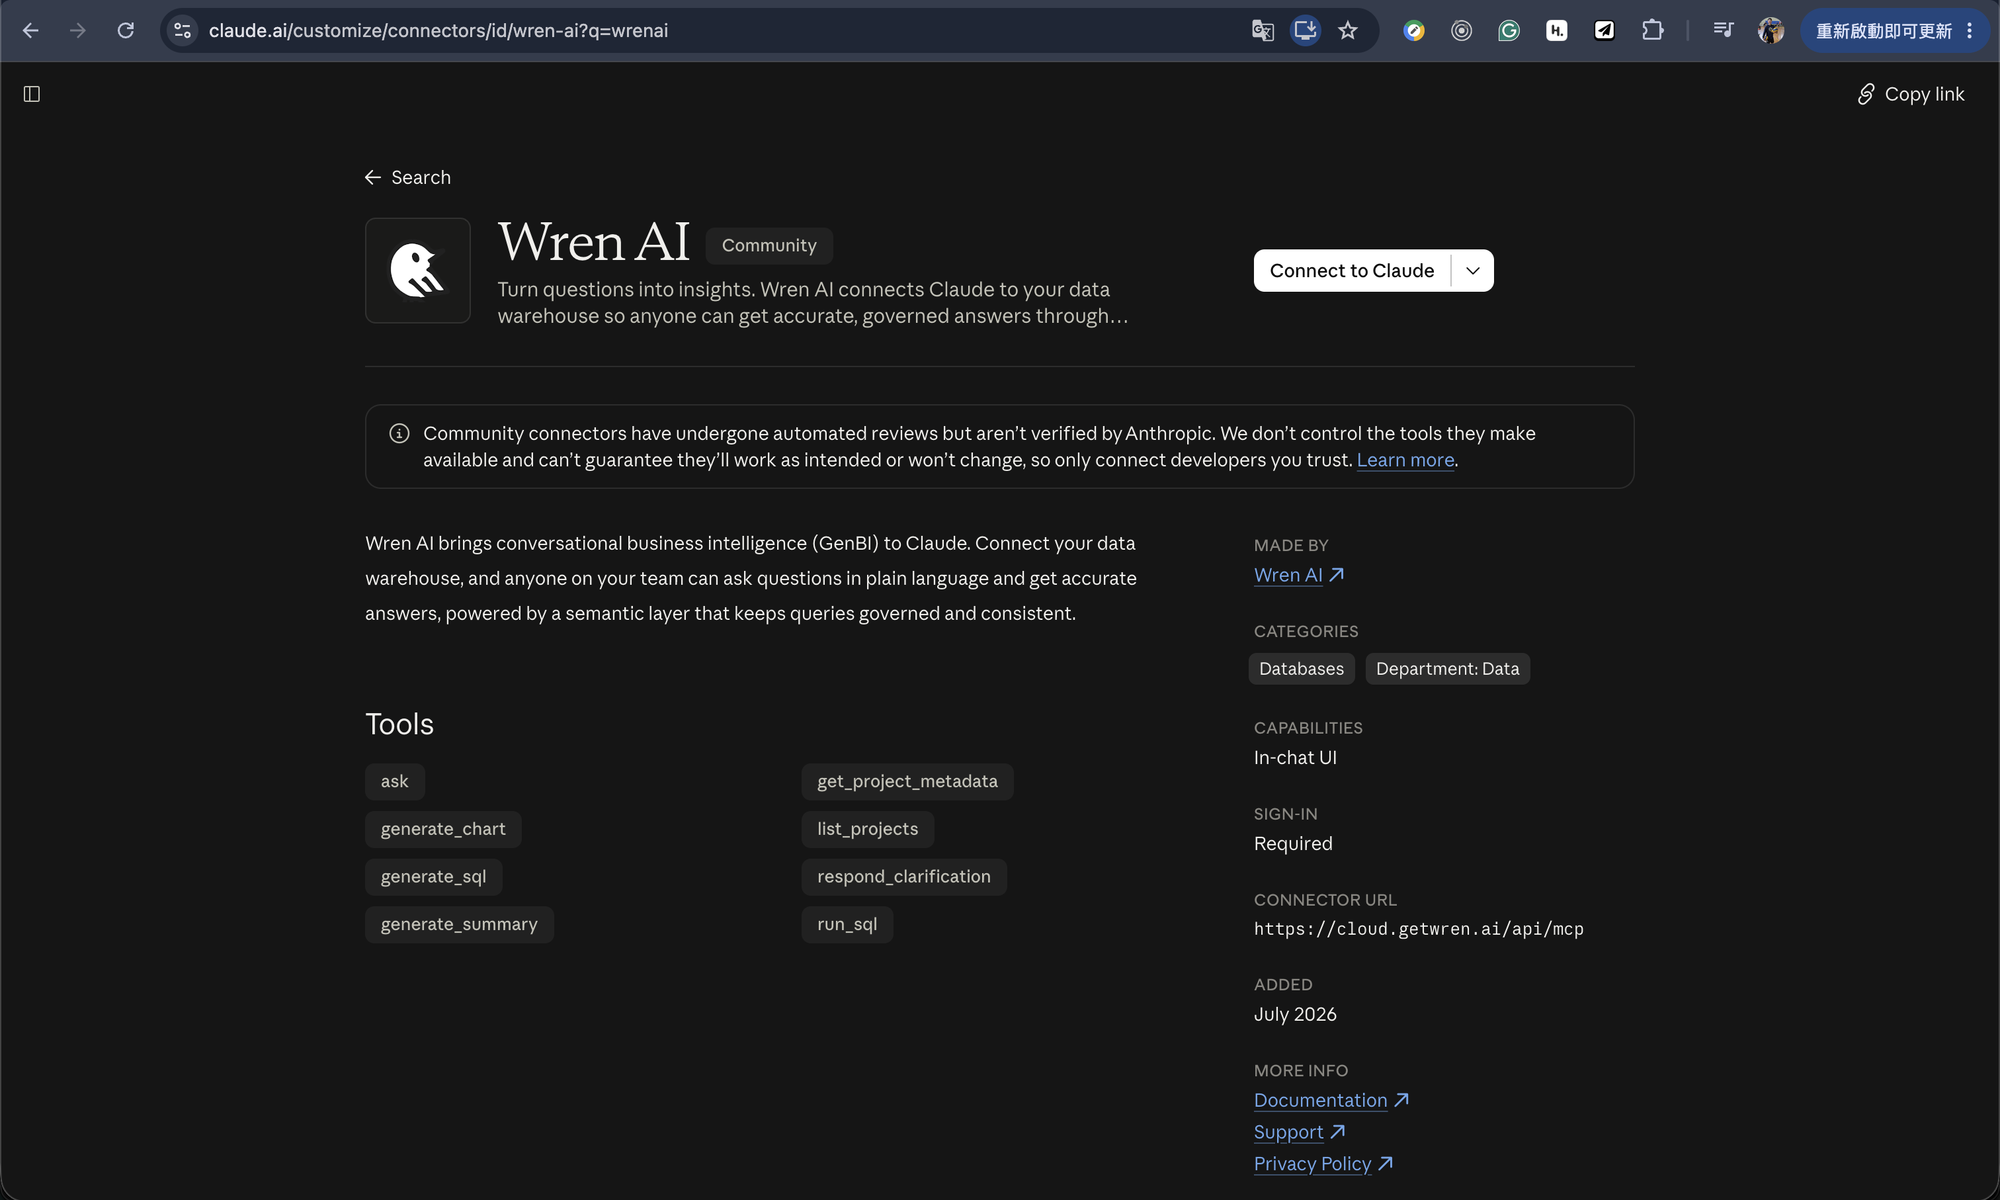Open the Documentation link
The width and height of the screenshot is (2000, 1200).
point(1331,1100)
